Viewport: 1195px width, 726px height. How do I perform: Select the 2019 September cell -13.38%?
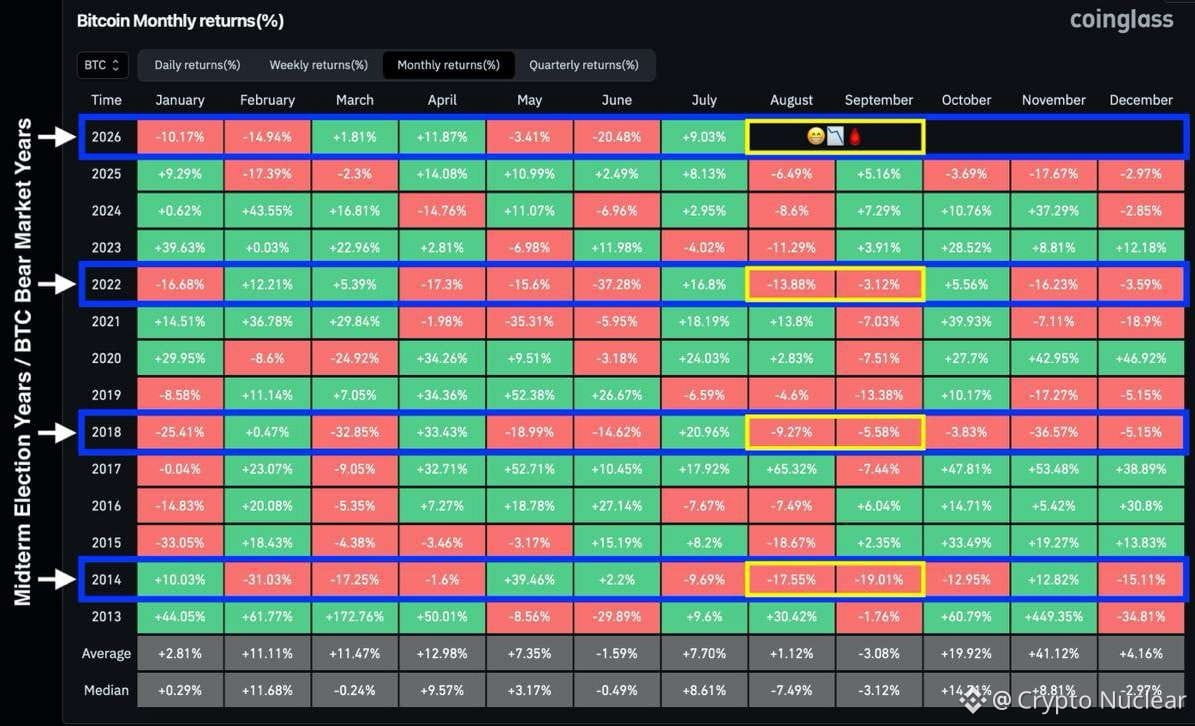(x=879, y=395)
